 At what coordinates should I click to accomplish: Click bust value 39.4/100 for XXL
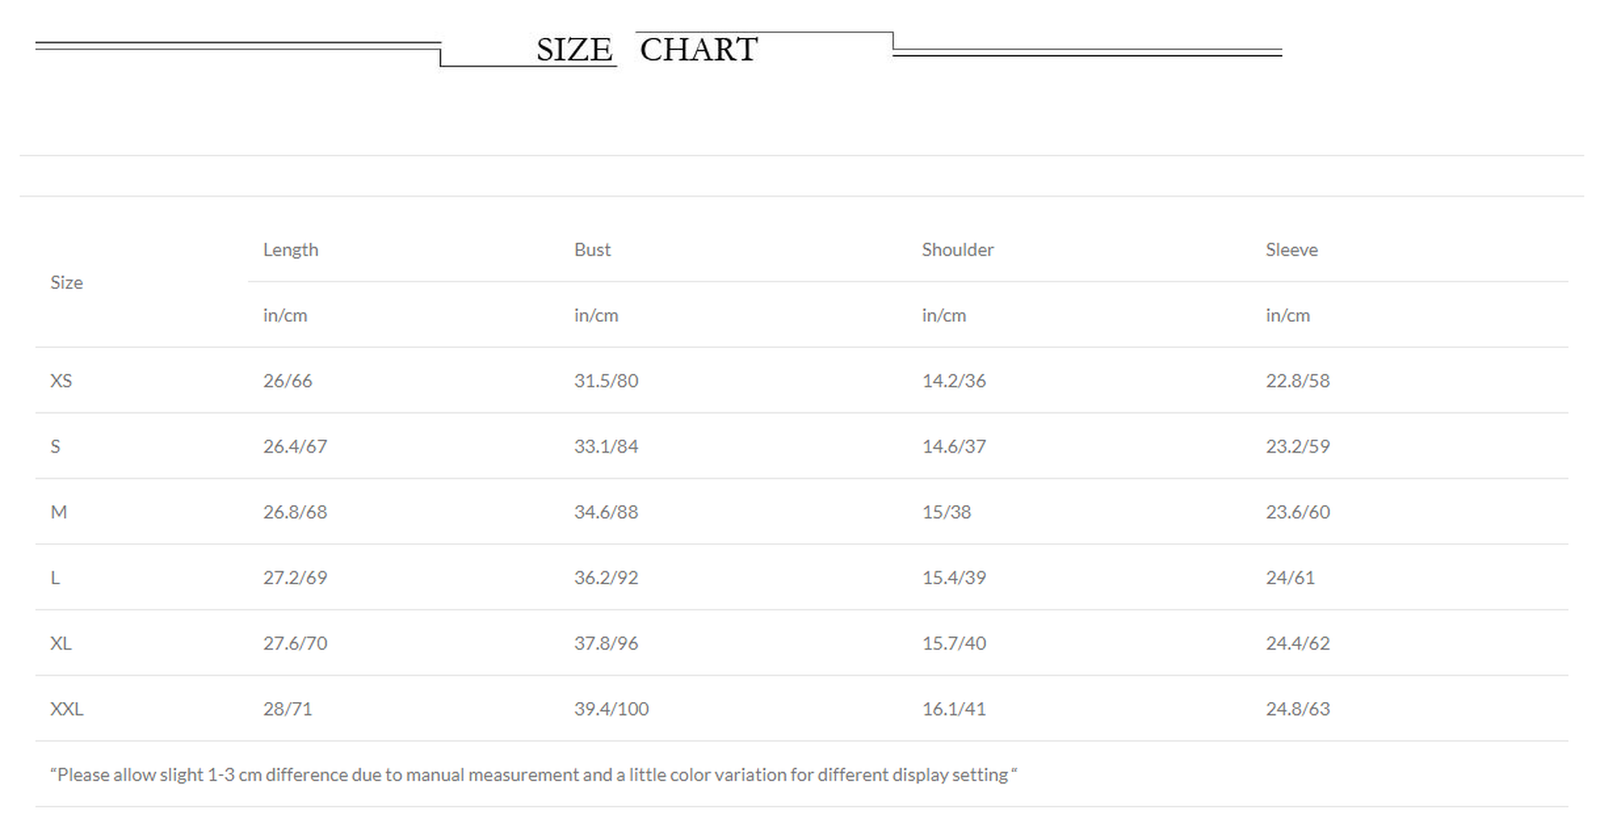coord(611,709)
